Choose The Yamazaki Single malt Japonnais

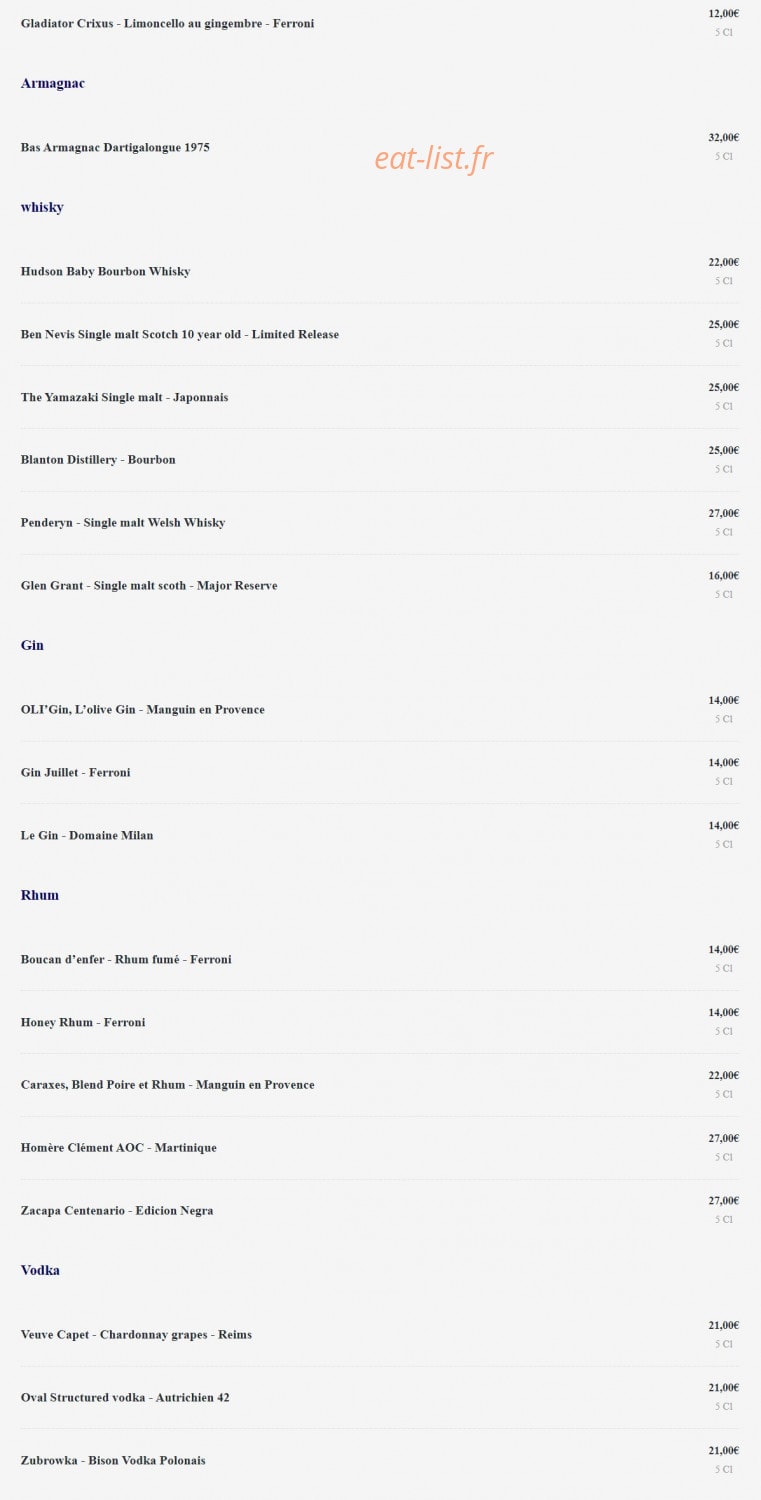point(124,397)
